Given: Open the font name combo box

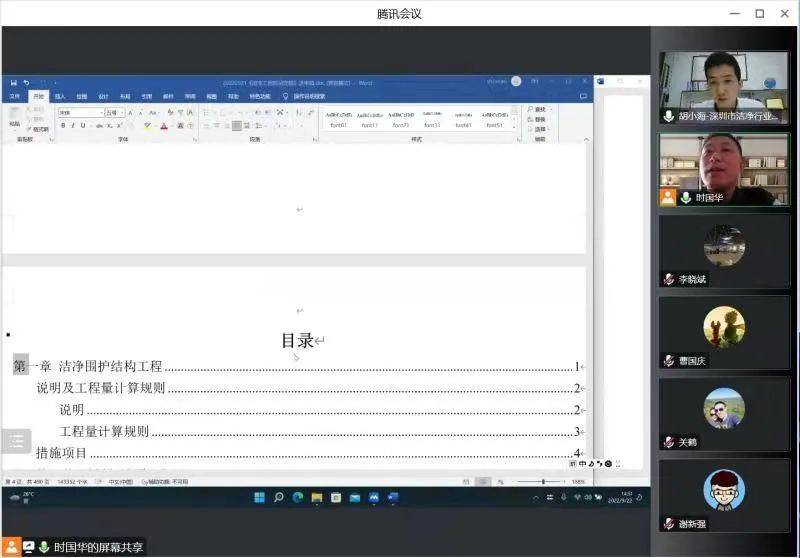Looking at the screenshot, I should [x=81, y=112].
